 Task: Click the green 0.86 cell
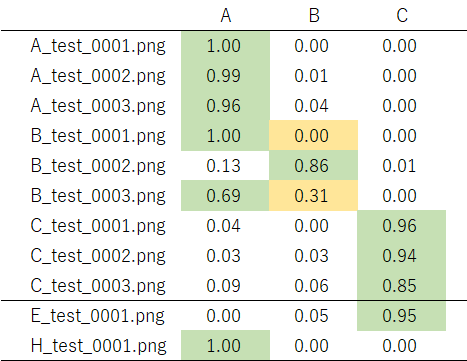(x=313, y=165)
